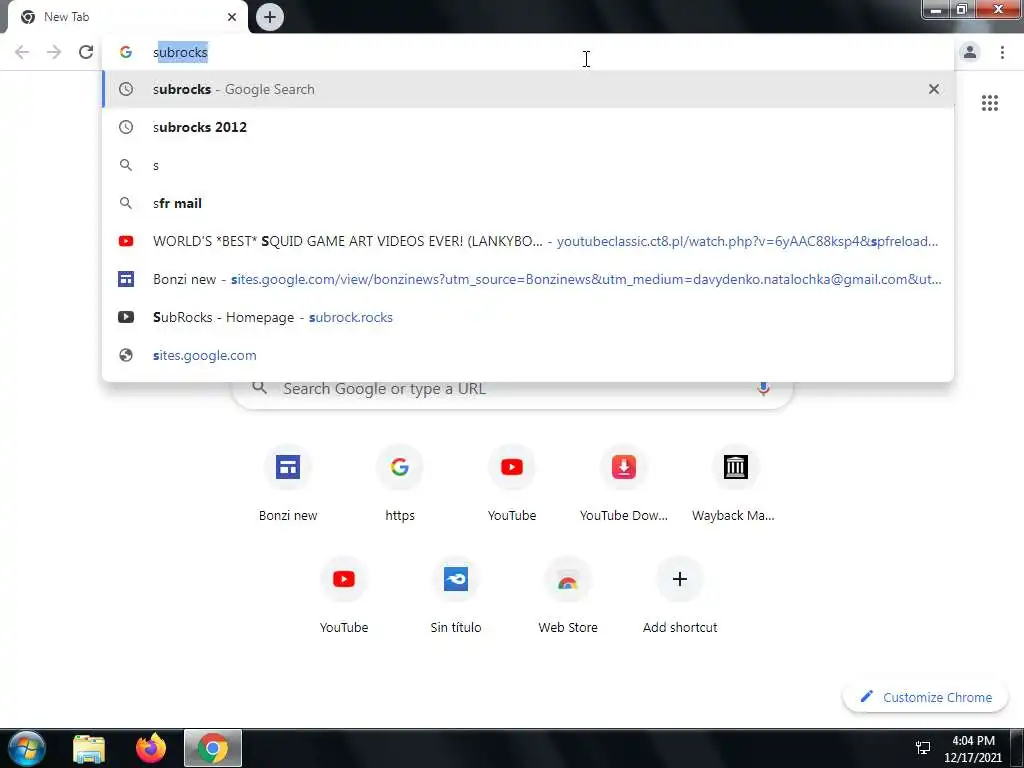Open the second-row YouTube shortcut
The width and height of the screenshot is (1024, 768).
coord(344,596)
